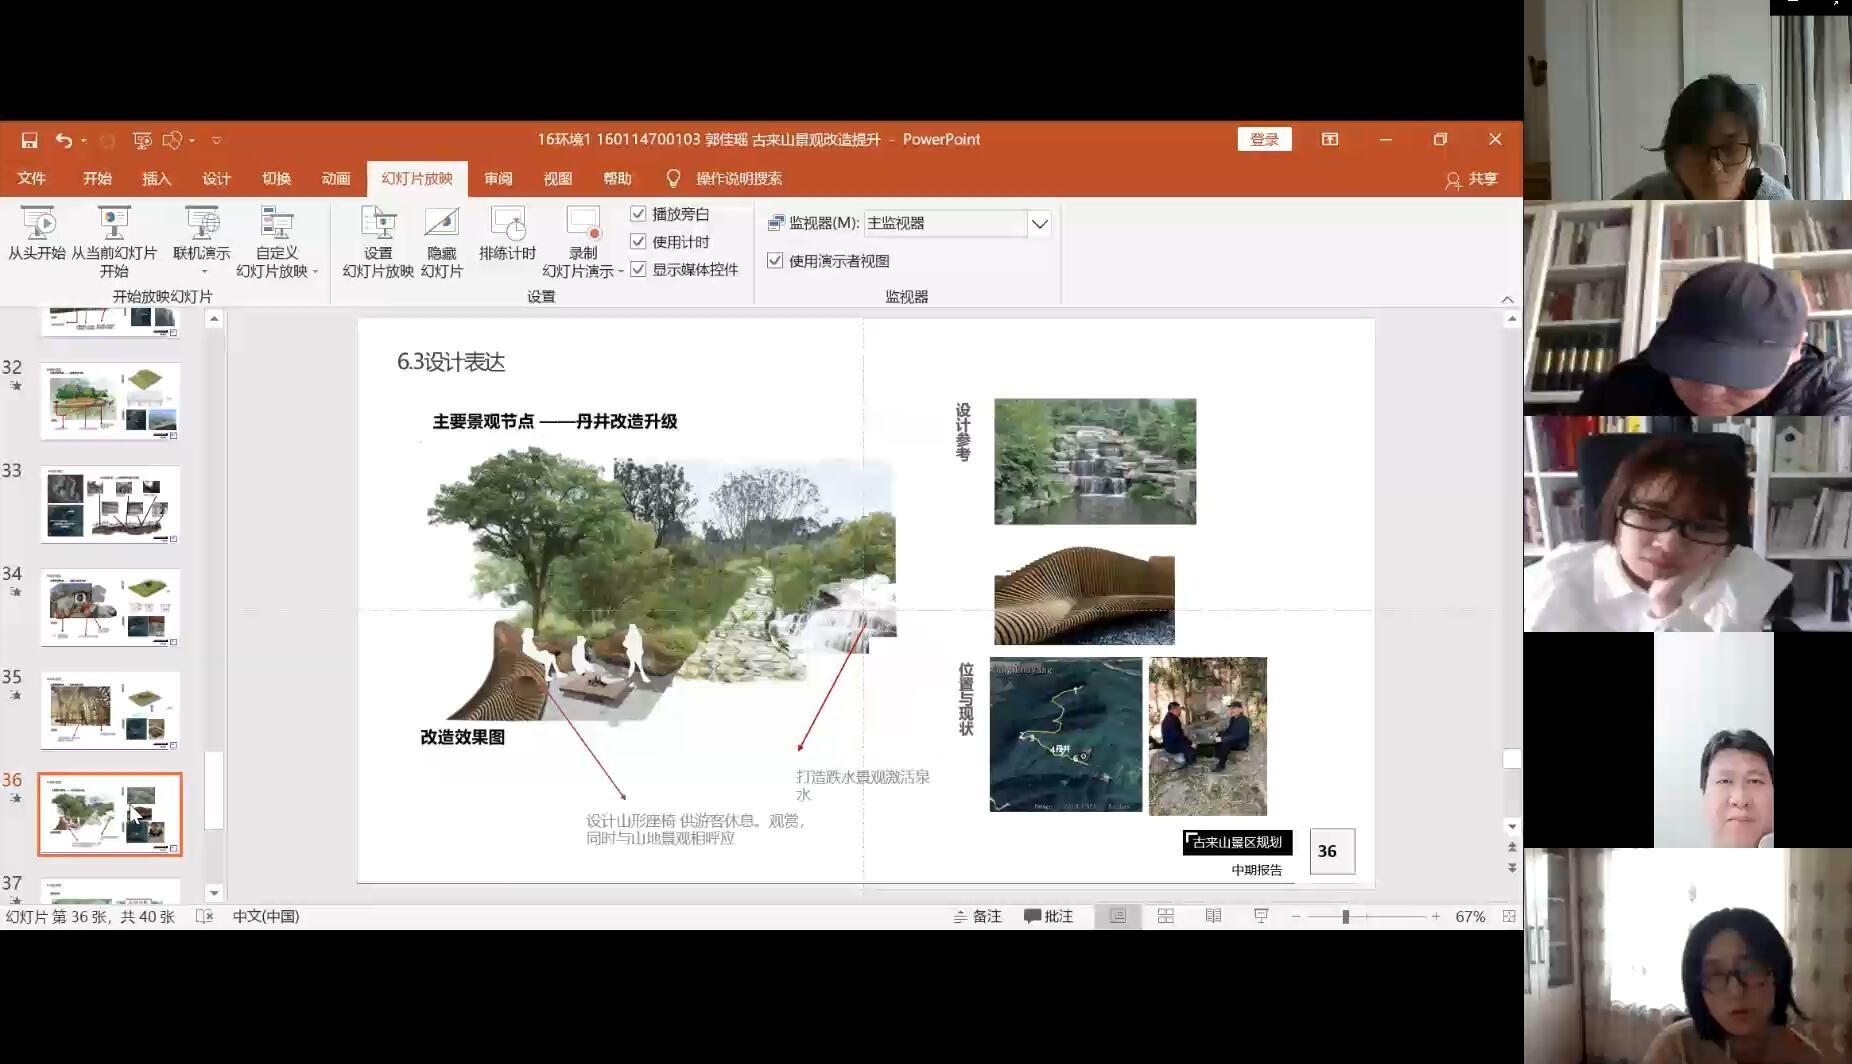Open the 设计 ribbon tab
This screenshot has width=1852, height=1064.
point(216,179)
